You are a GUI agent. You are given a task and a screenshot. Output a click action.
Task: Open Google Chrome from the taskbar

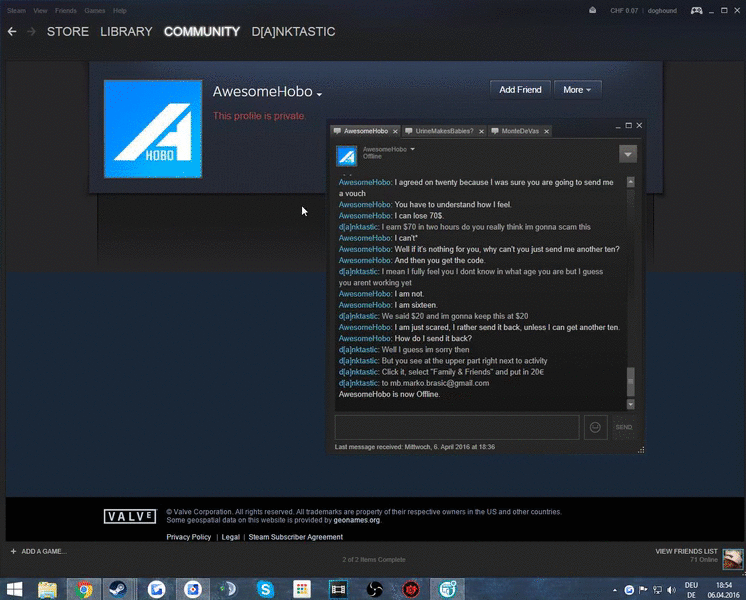[84, 590]
